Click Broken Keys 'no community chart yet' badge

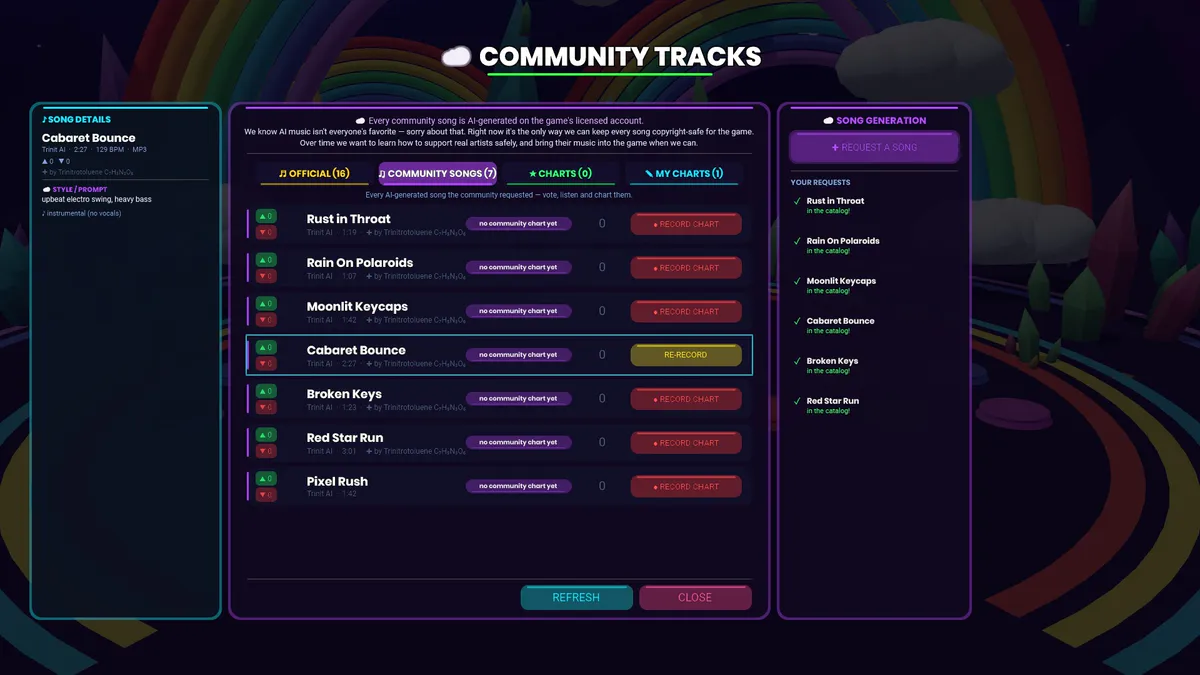click(x=519, y=399)
